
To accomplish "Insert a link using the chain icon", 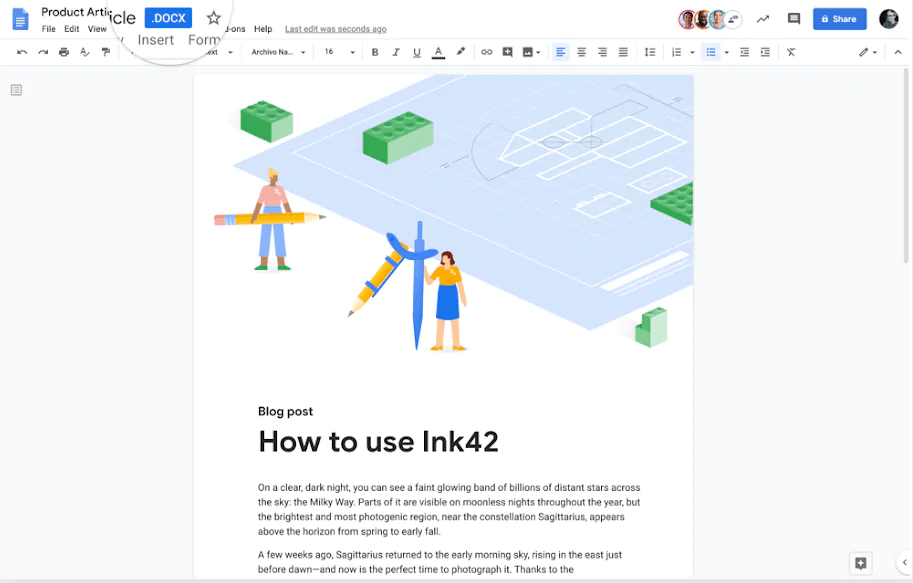I will tap(487, 52).
